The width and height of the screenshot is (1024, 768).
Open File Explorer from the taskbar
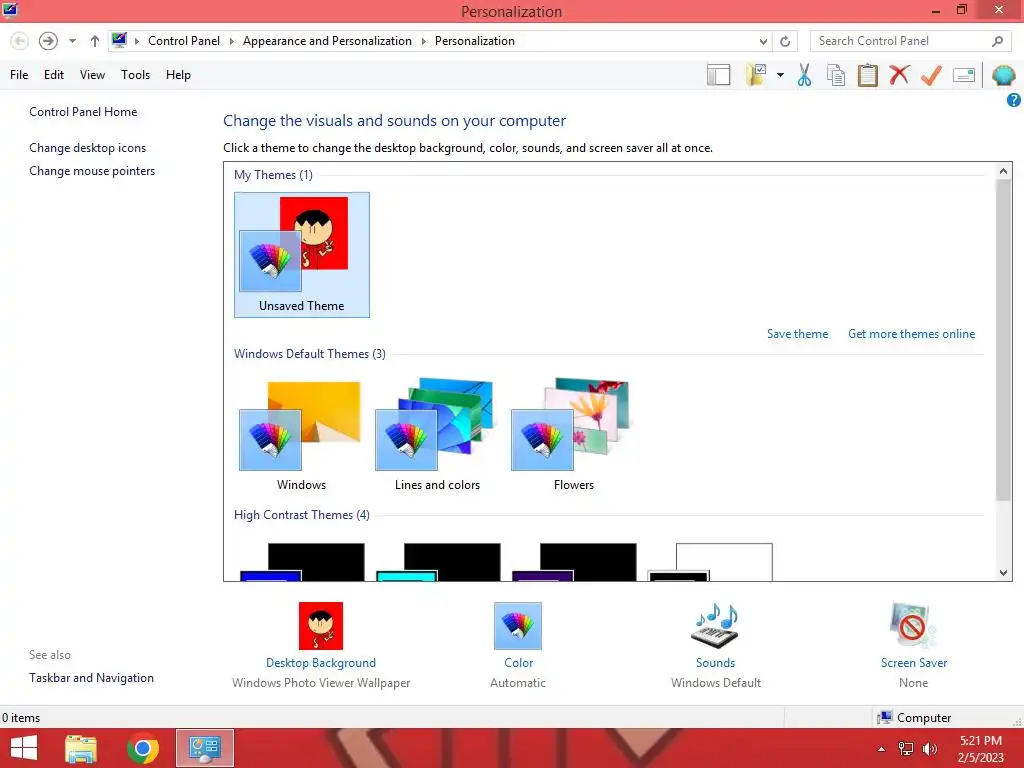81,748
